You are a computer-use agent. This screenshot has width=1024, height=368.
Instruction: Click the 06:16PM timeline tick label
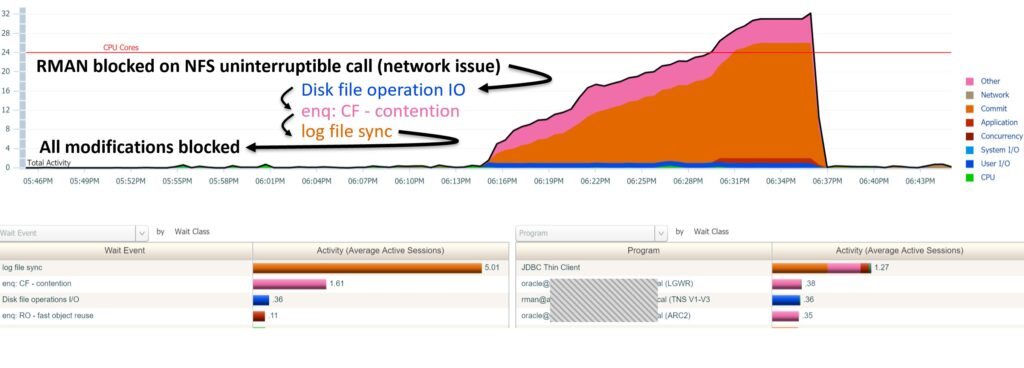pos(502,181)
